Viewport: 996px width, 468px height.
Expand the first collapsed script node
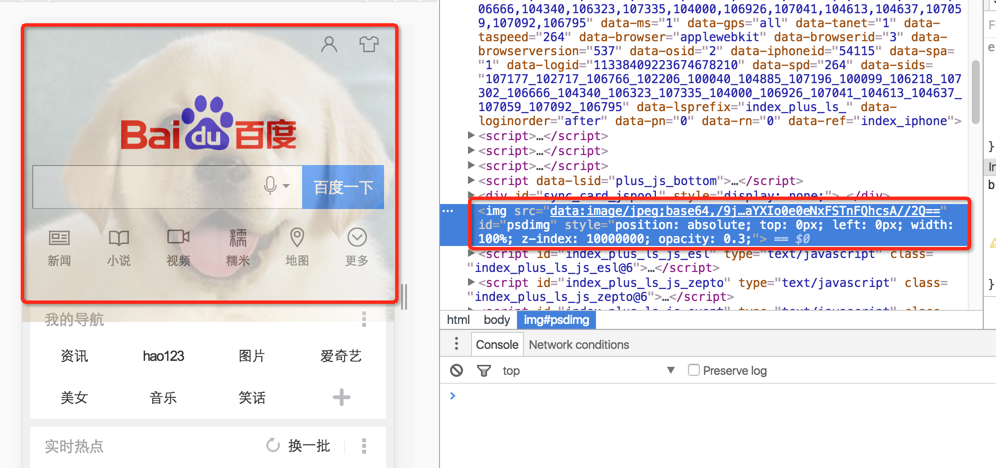pos(471,135)
